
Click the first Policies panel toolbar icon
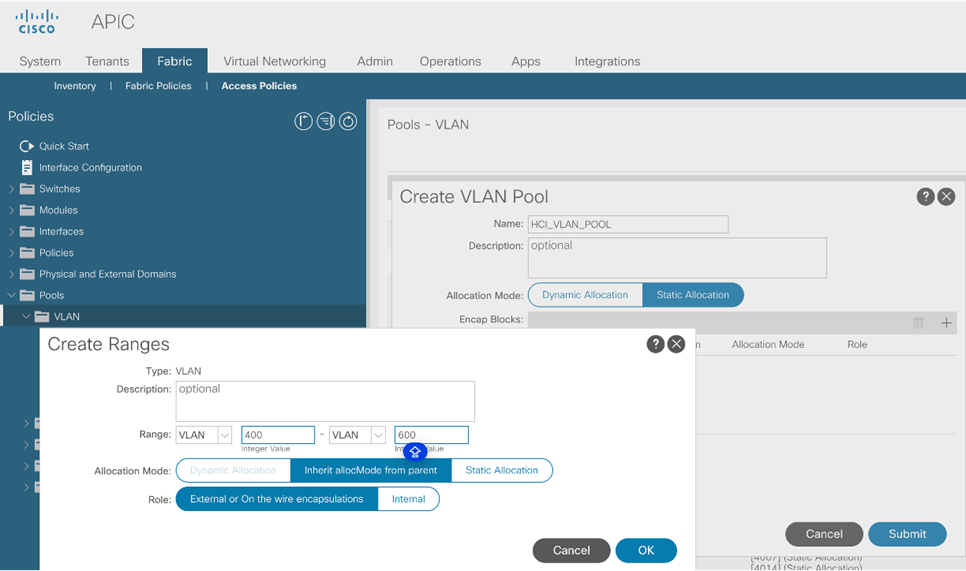click(x=303, y=121)
